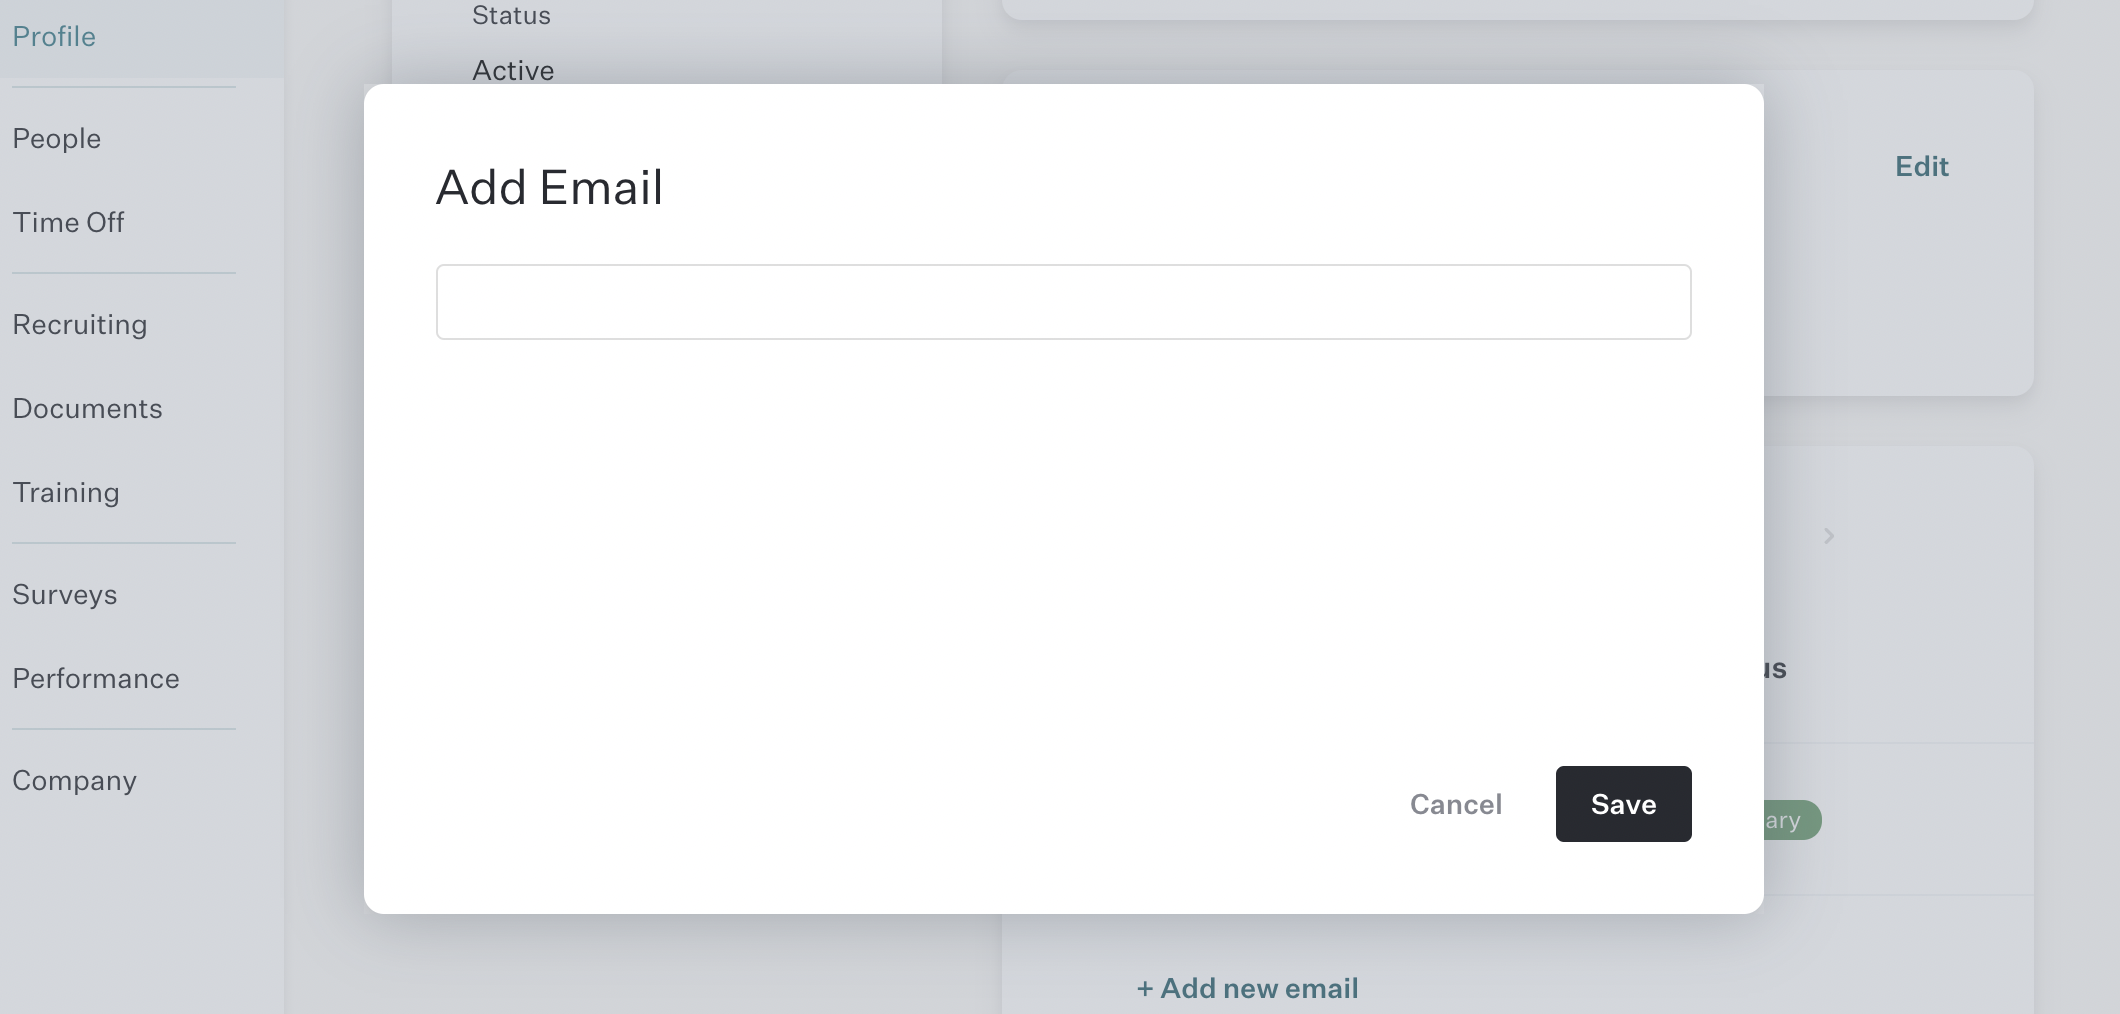
Task: Save the new email address
Action: pos(1622,803)
